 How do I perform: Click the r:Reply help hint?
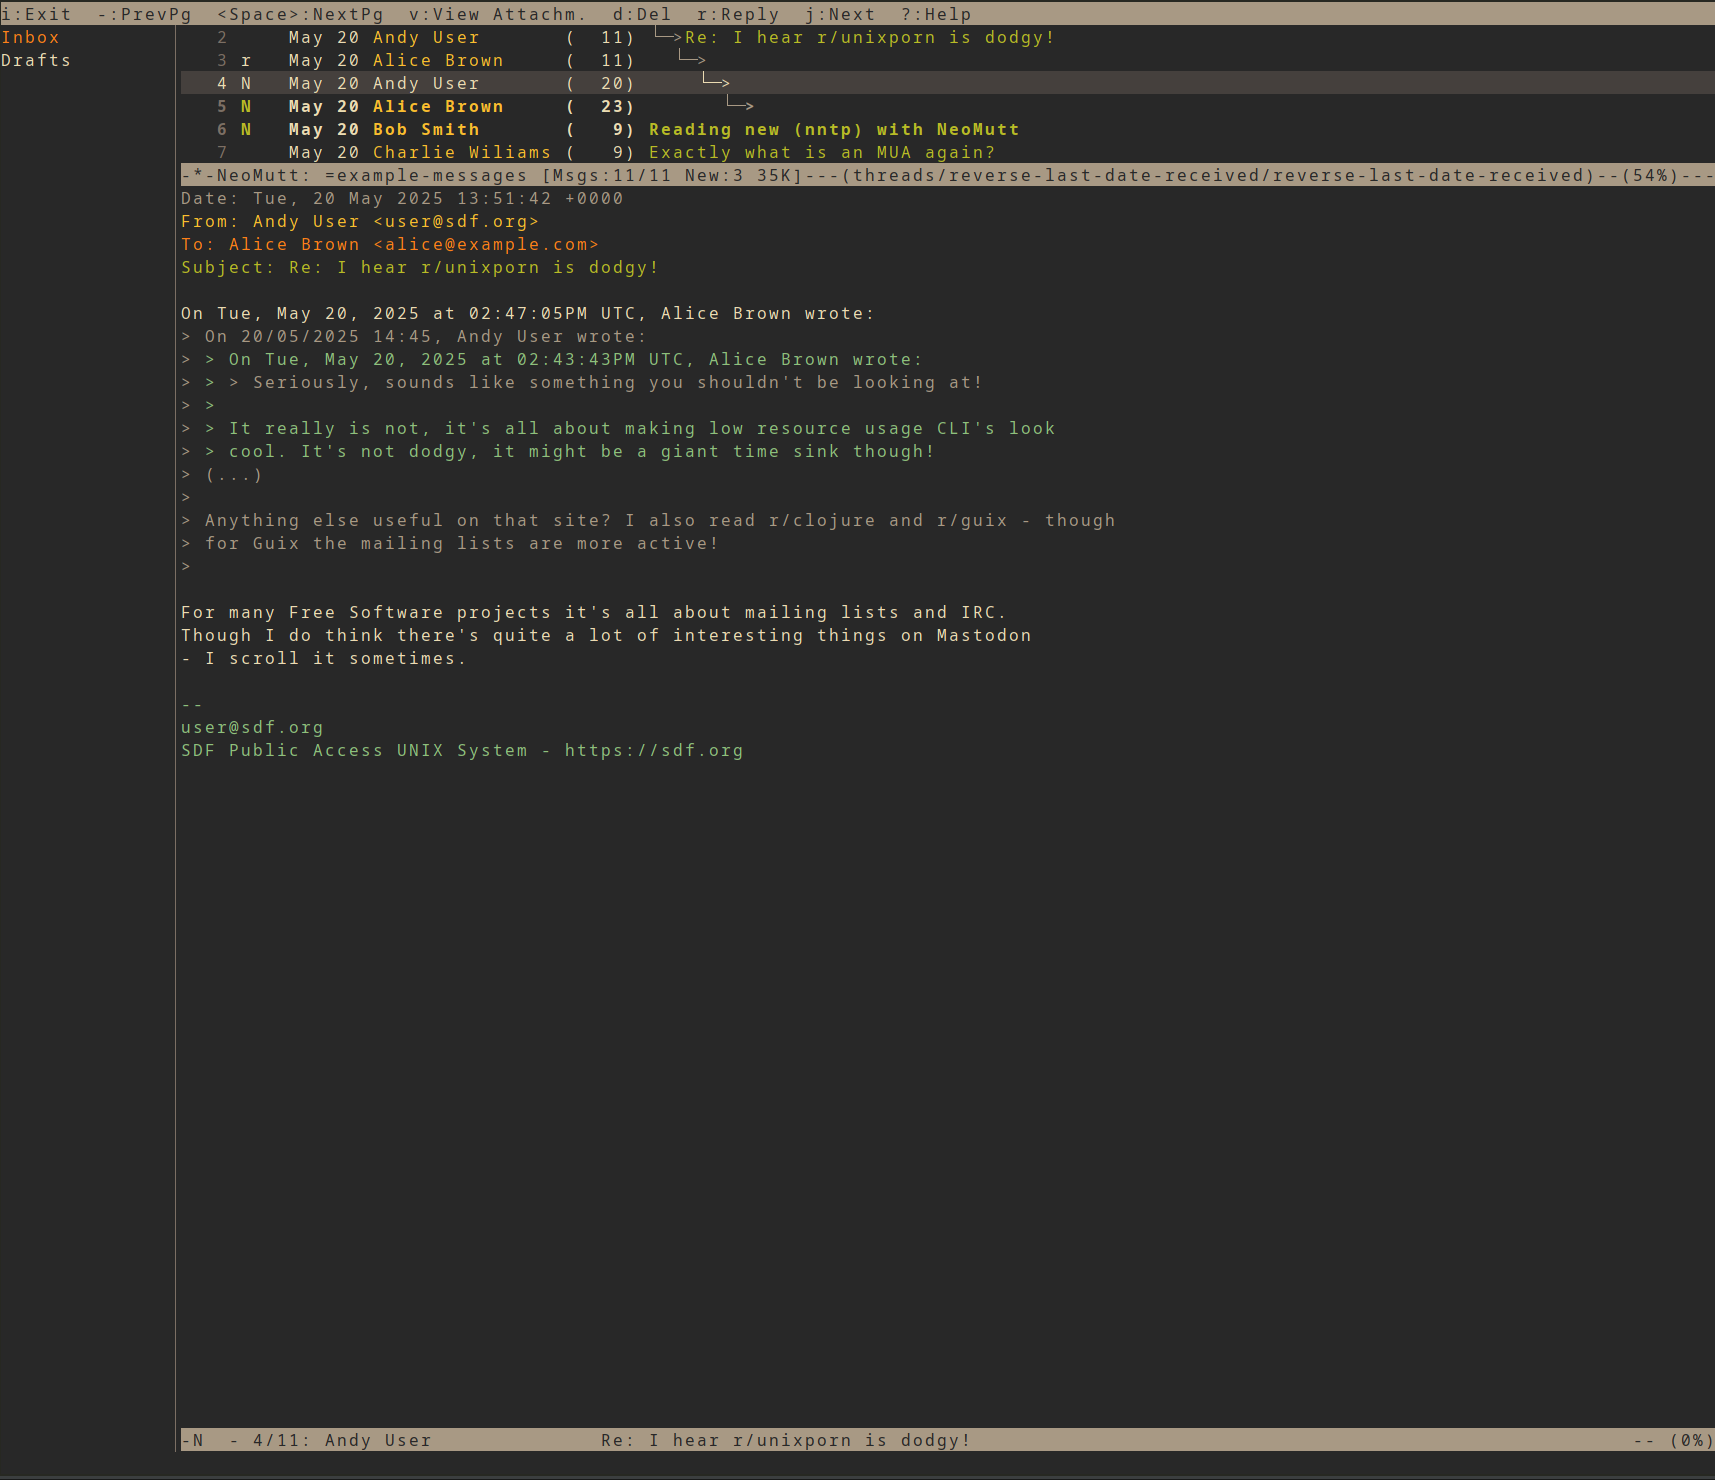pyautogui.click(x=738, y=14)
